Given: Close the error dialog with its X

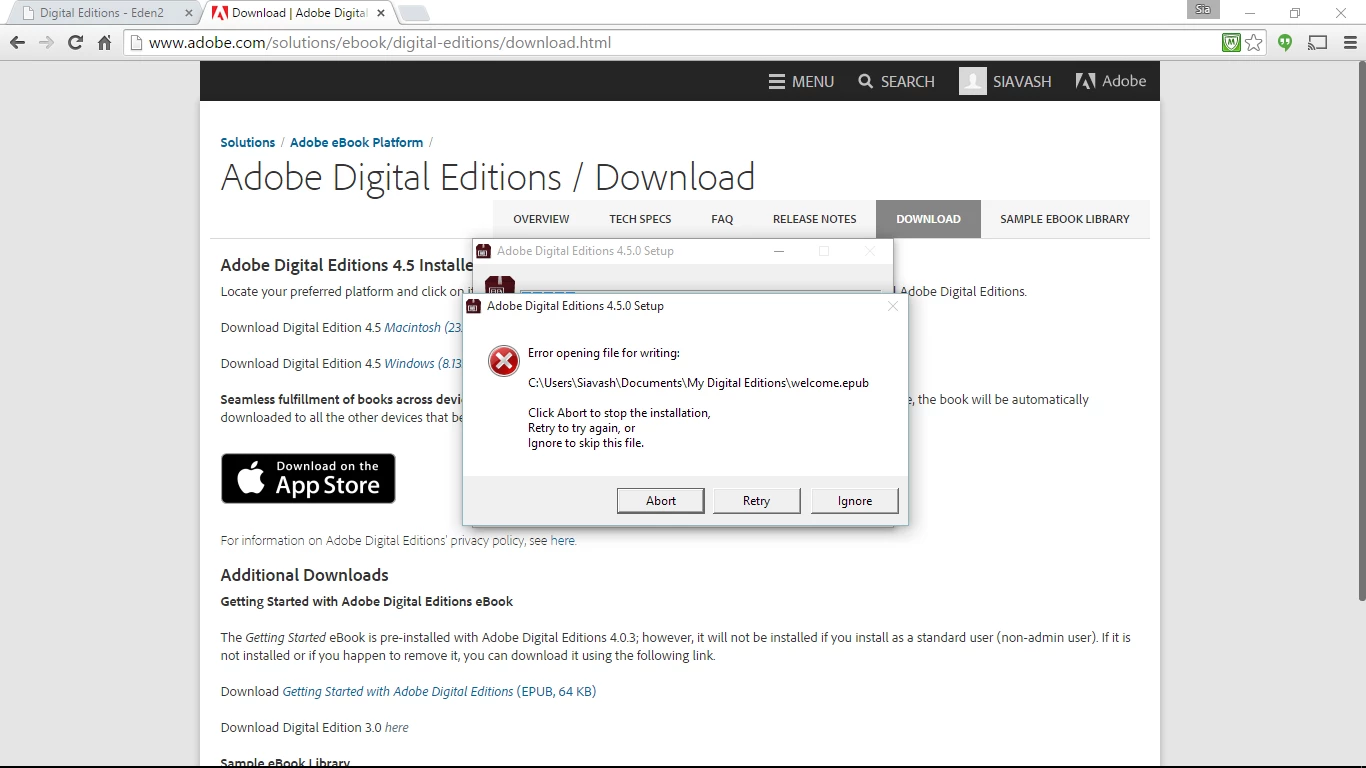Looking at the screenshot, I should point(893,306).
